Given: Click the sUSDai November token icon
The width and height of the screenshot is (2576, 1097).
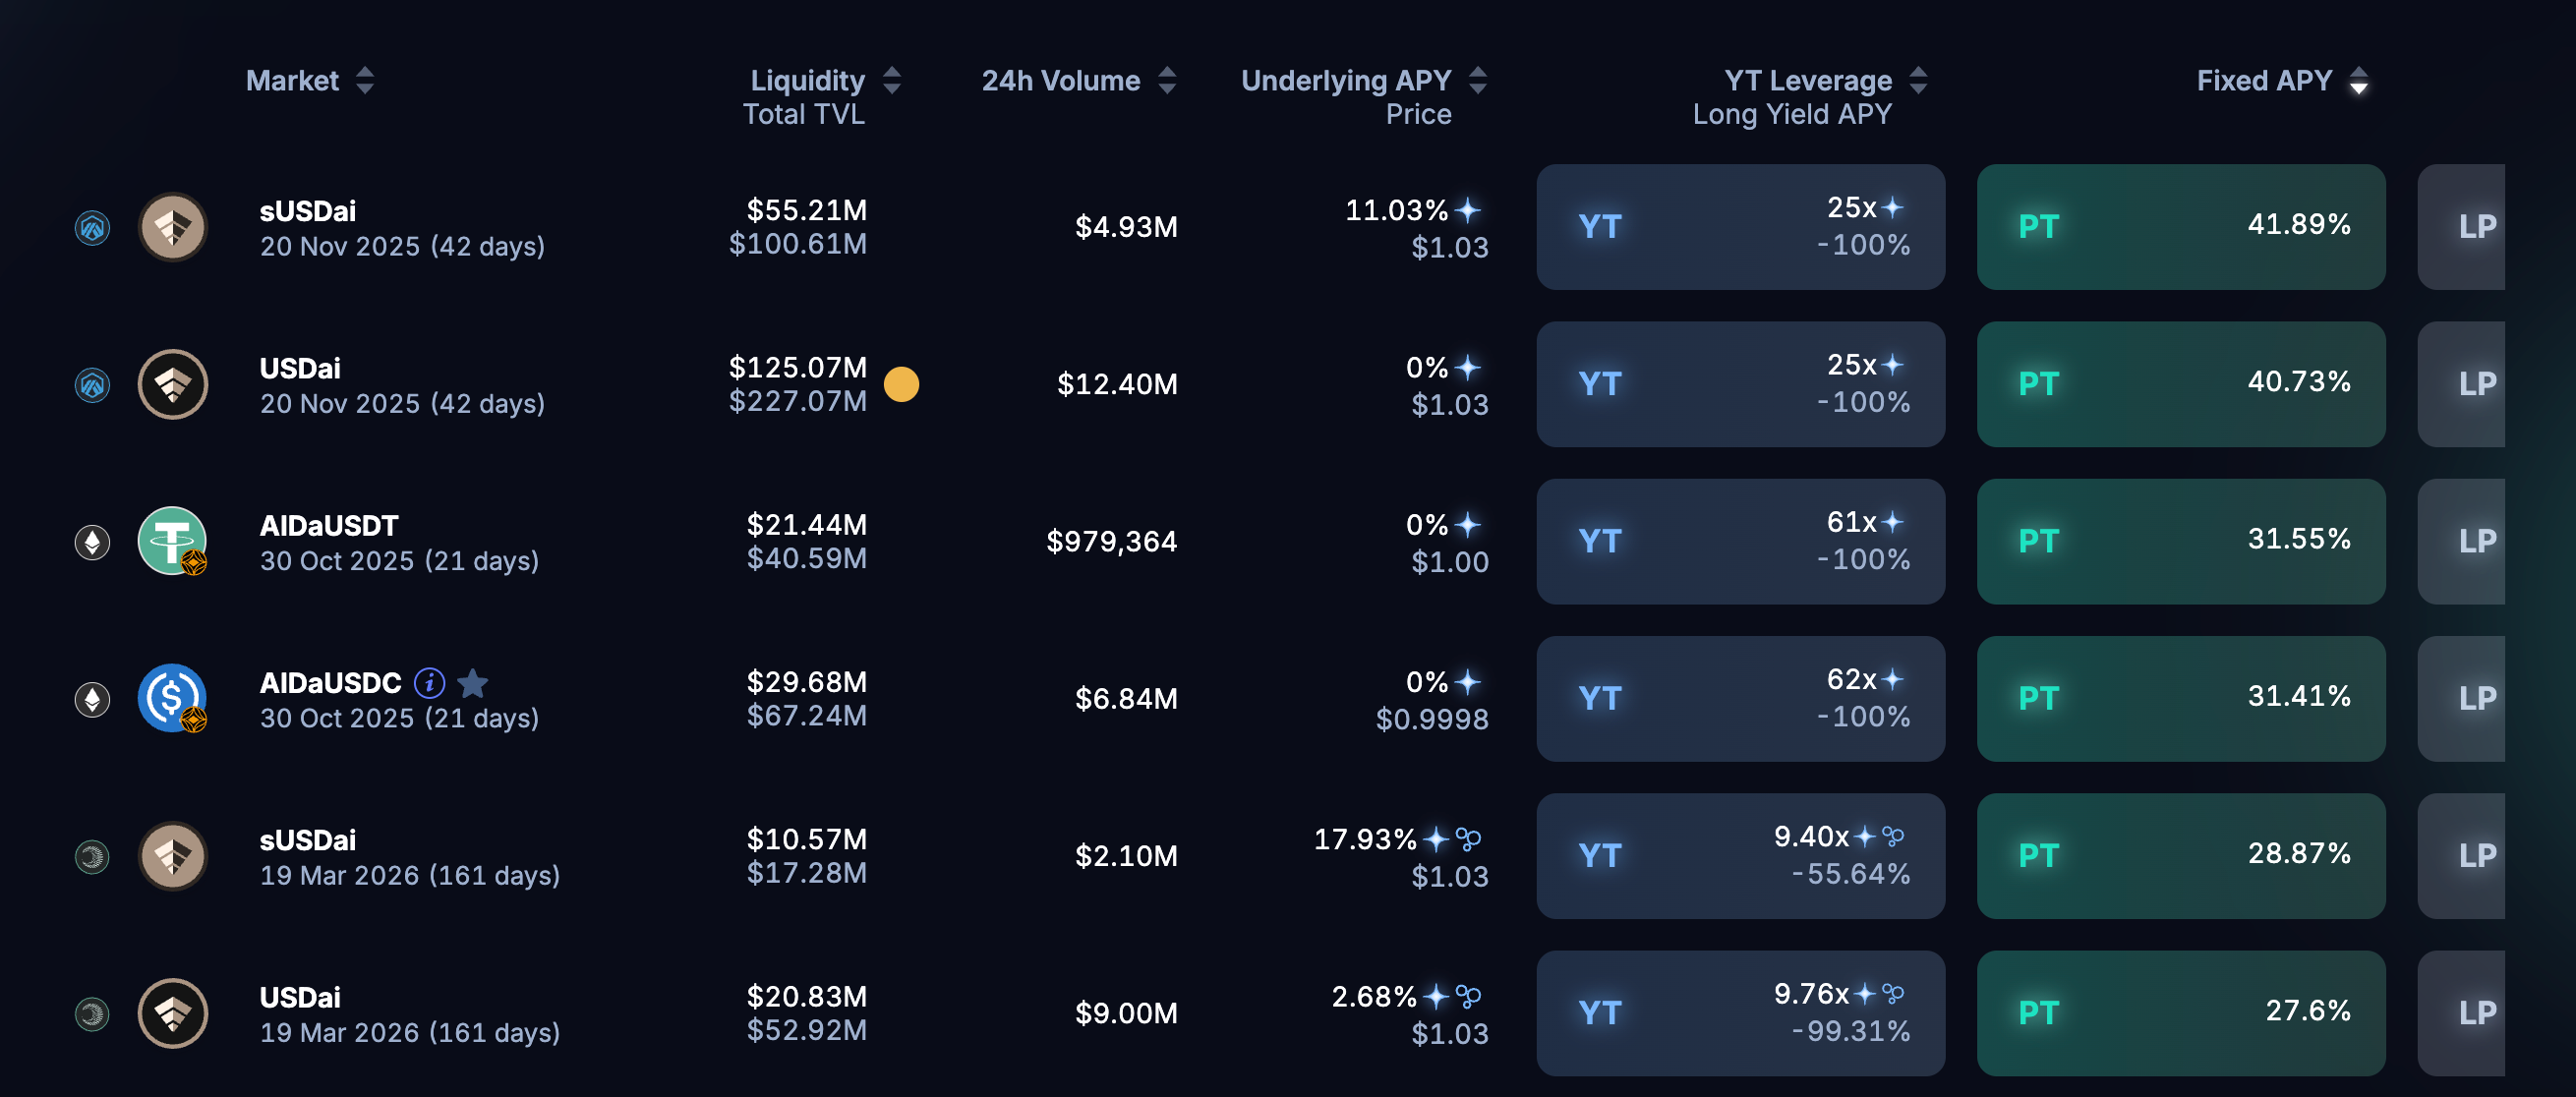Looking at the screenshot, I should pos(172,227).
